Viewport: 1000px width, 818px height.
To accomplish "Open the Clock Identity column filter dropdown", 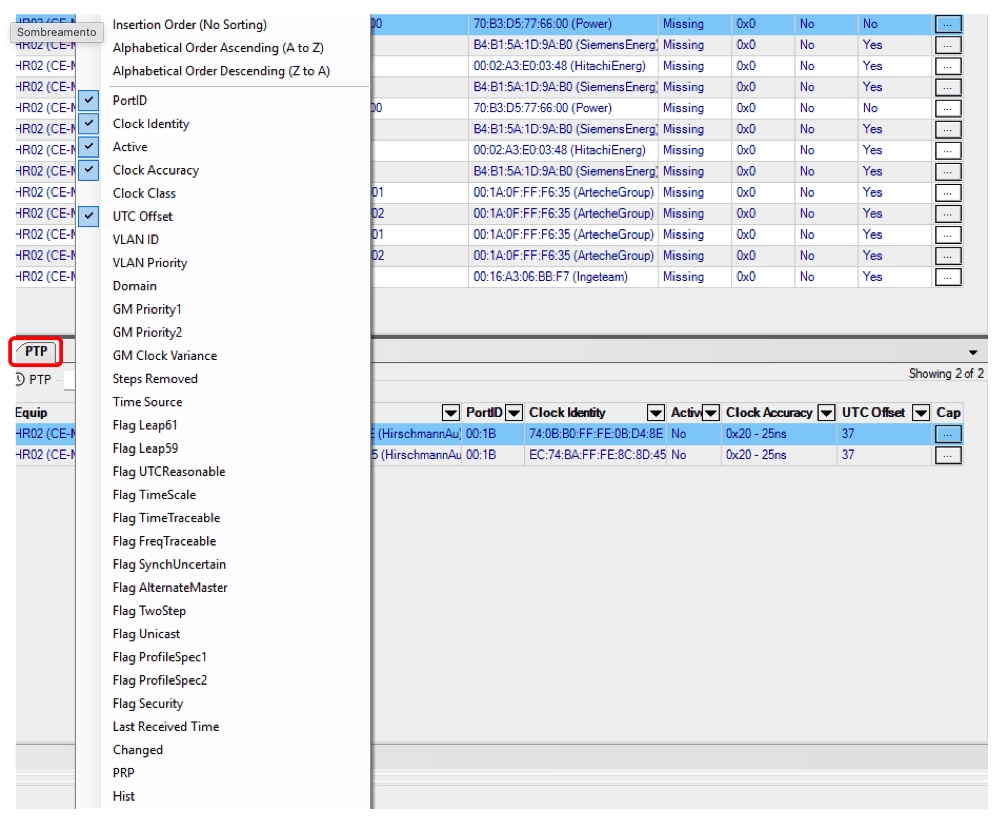I will pyautogui.click(x=656, y=412).
